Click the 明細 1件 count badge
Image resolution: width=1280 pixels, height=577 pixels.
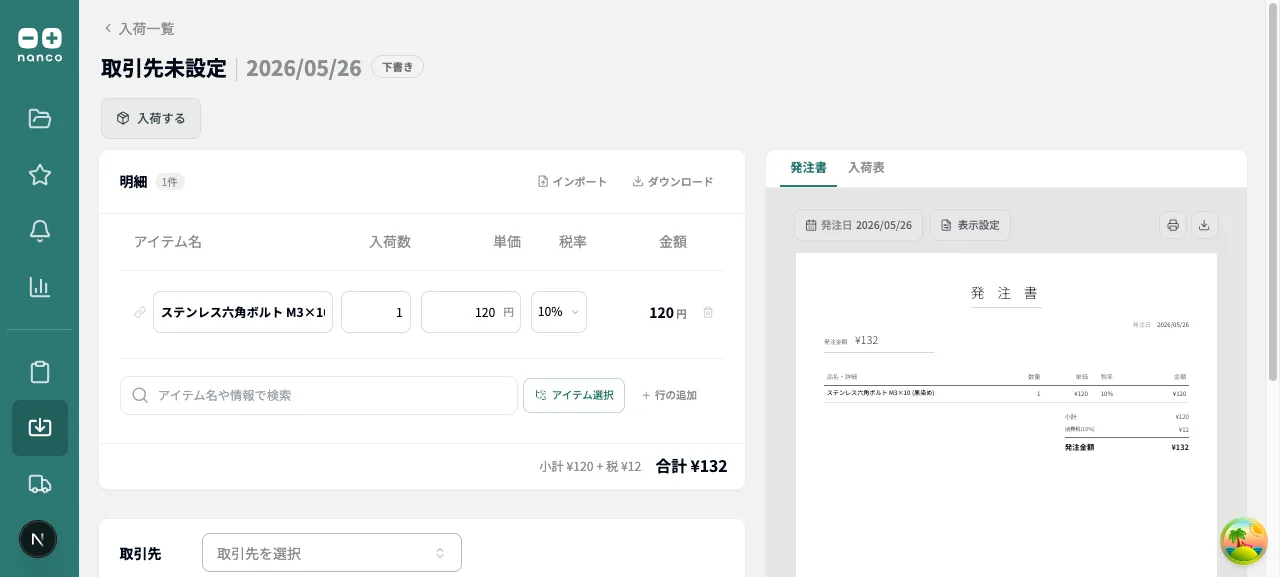(170, 182)
